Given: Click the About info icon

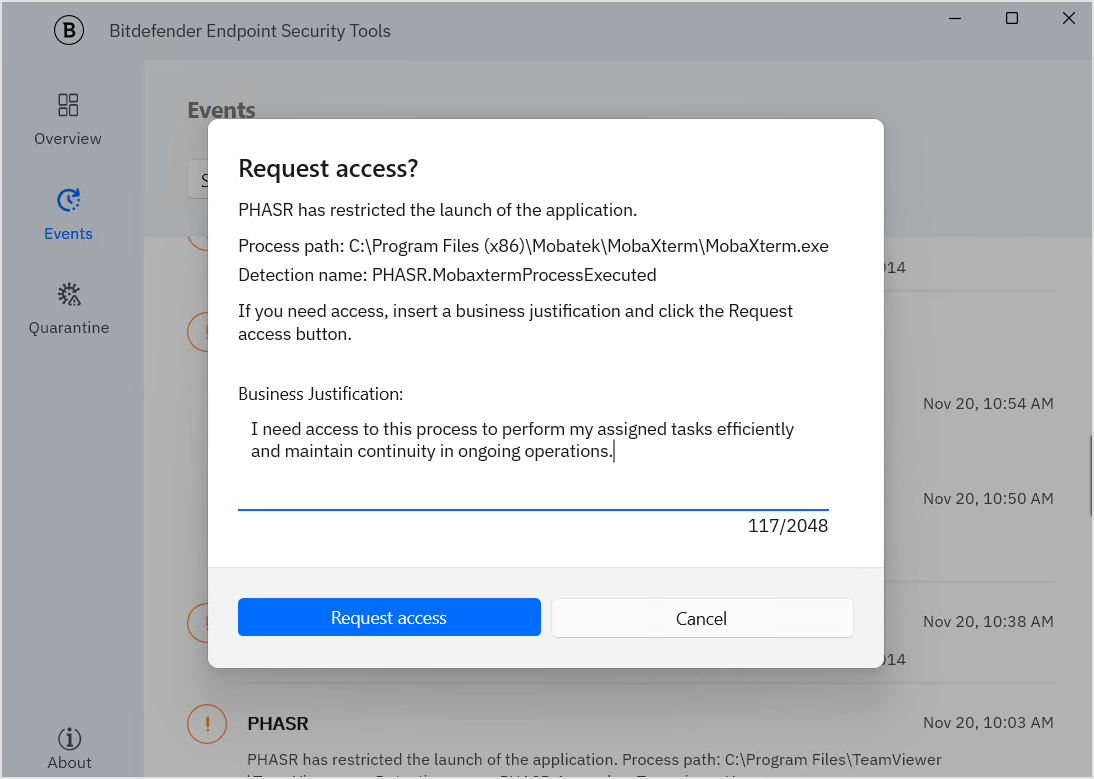Looking at the screenshot, I should click(x=69, y=737).
